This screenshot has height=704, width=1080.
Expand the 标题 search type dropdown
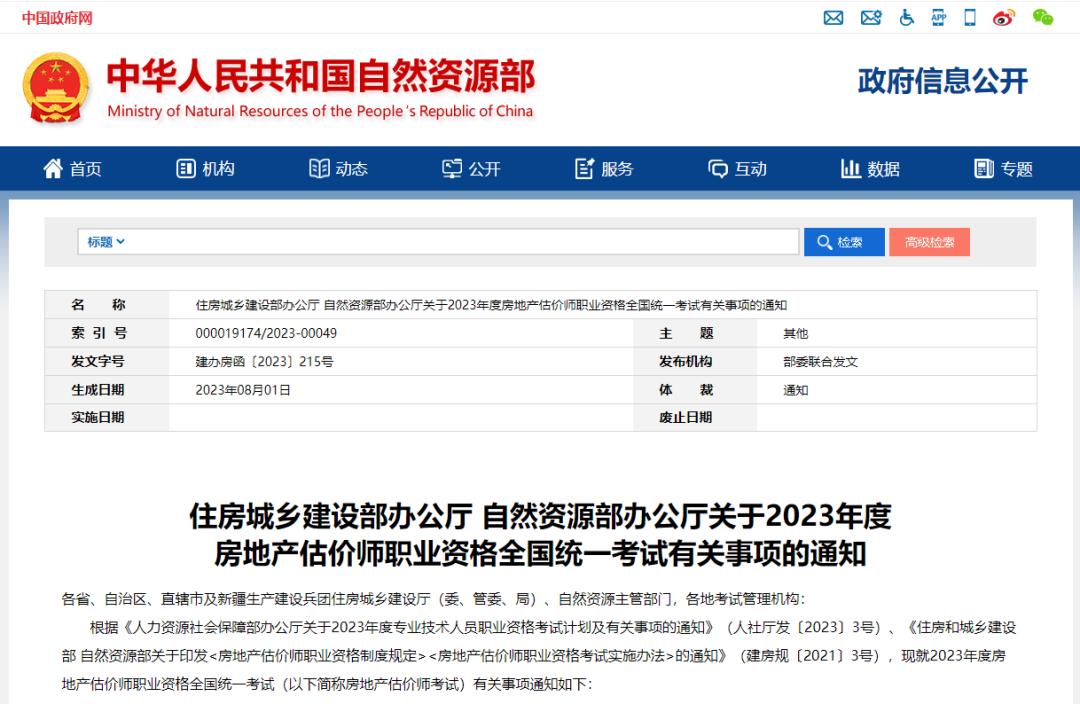coord(105,242)
